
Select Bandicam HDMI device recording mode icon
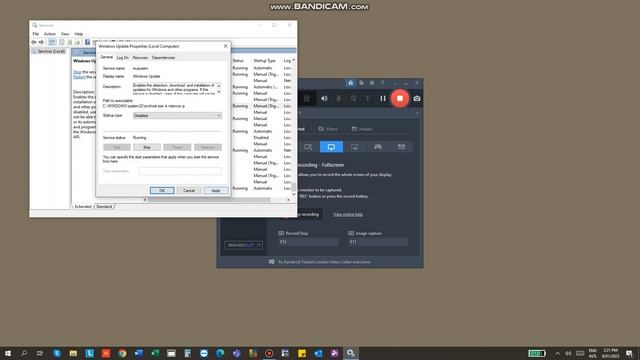pyautogui.click(x=401, y=147)
